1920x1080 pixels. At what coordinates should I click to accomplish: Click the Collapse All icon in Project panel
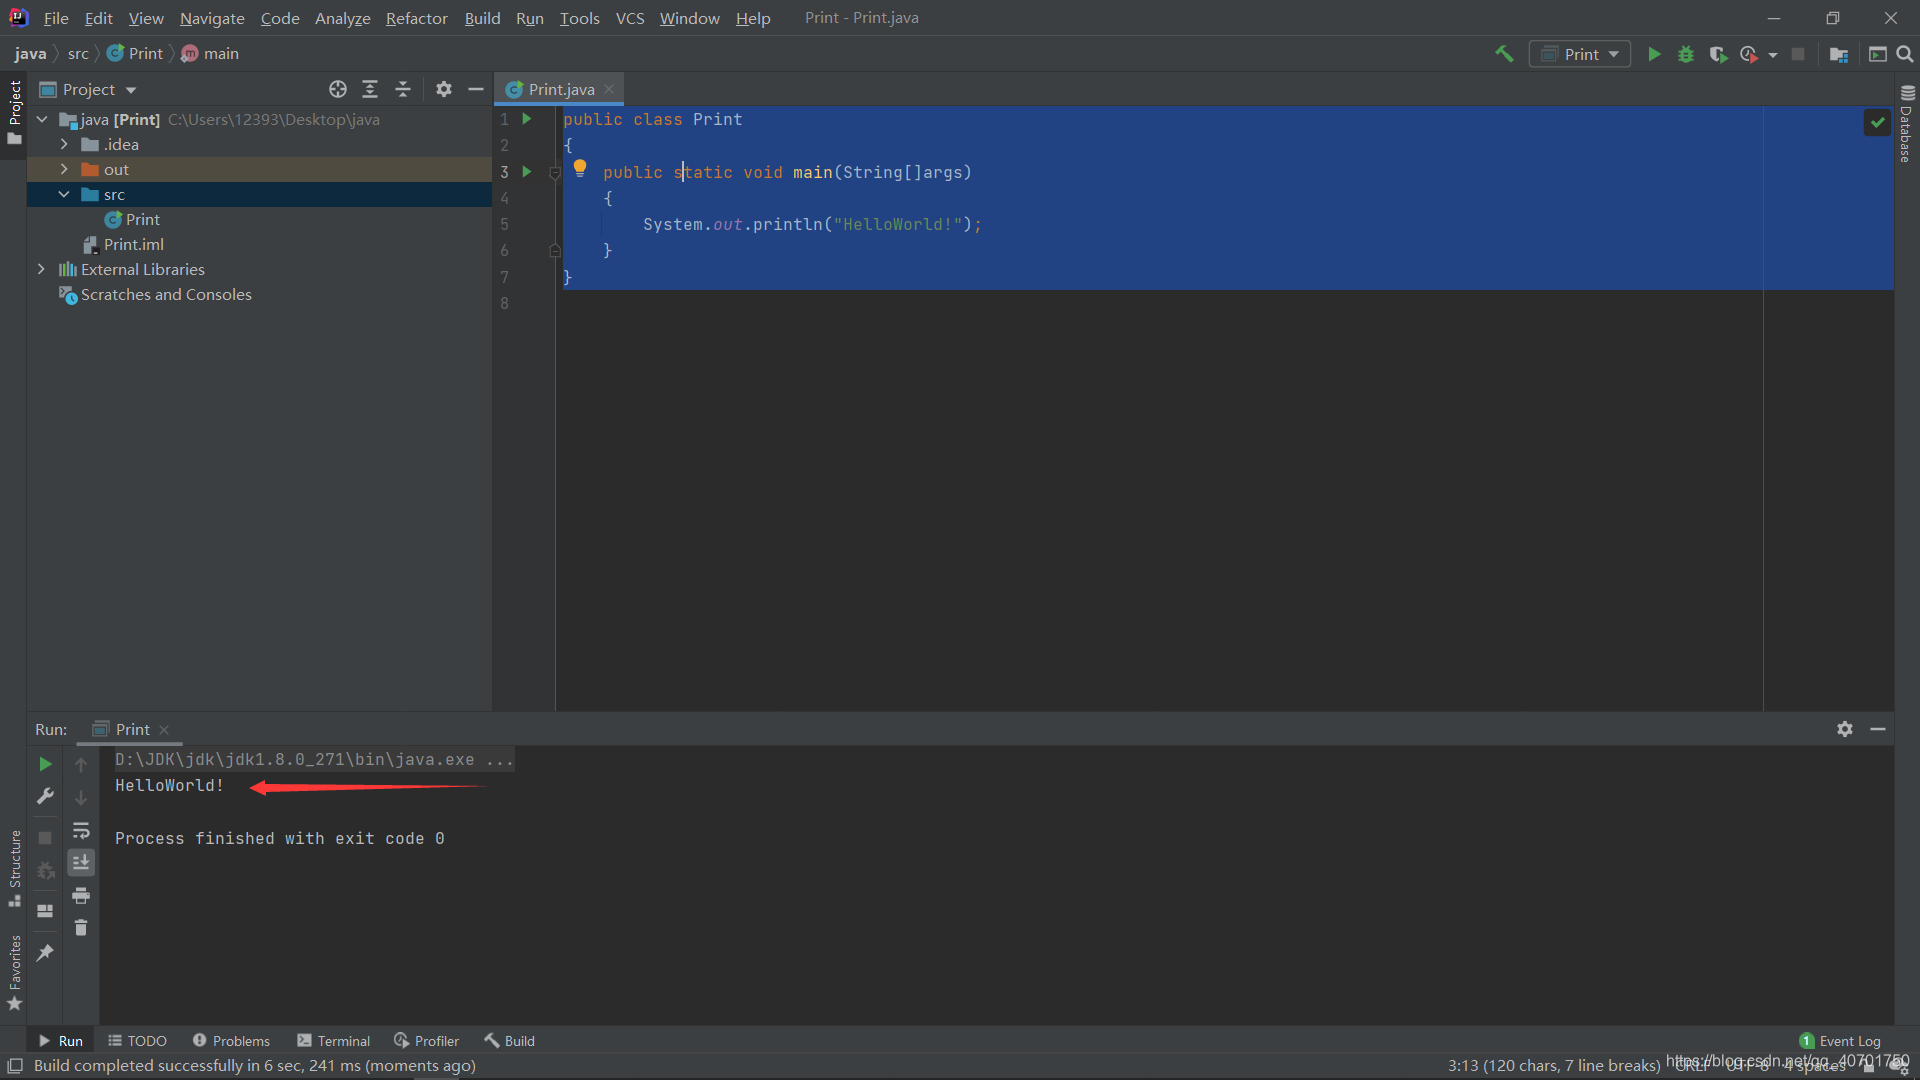point(403,89)
